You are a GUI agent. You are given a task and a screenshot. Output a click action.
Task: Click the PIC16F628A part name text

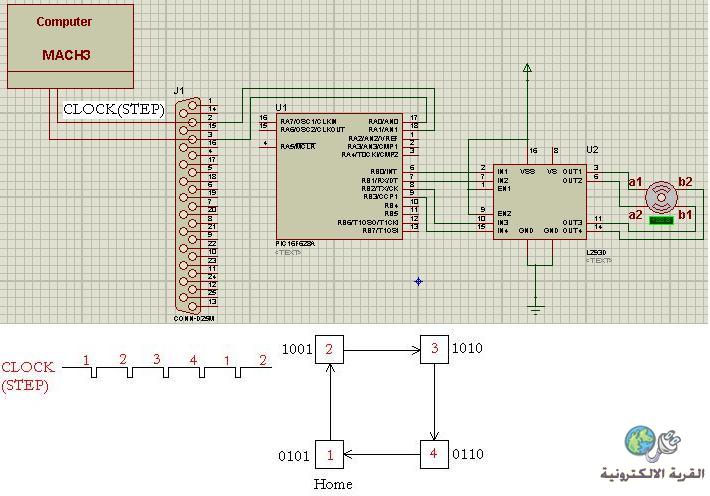click(295, 244)
